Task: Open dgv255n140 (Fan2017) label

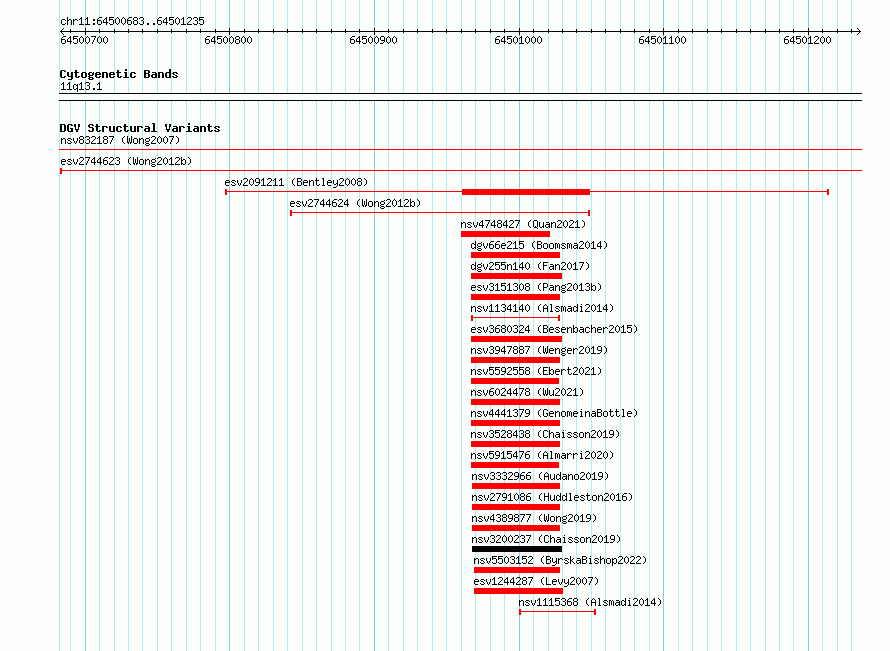Action: pos(530,266)
